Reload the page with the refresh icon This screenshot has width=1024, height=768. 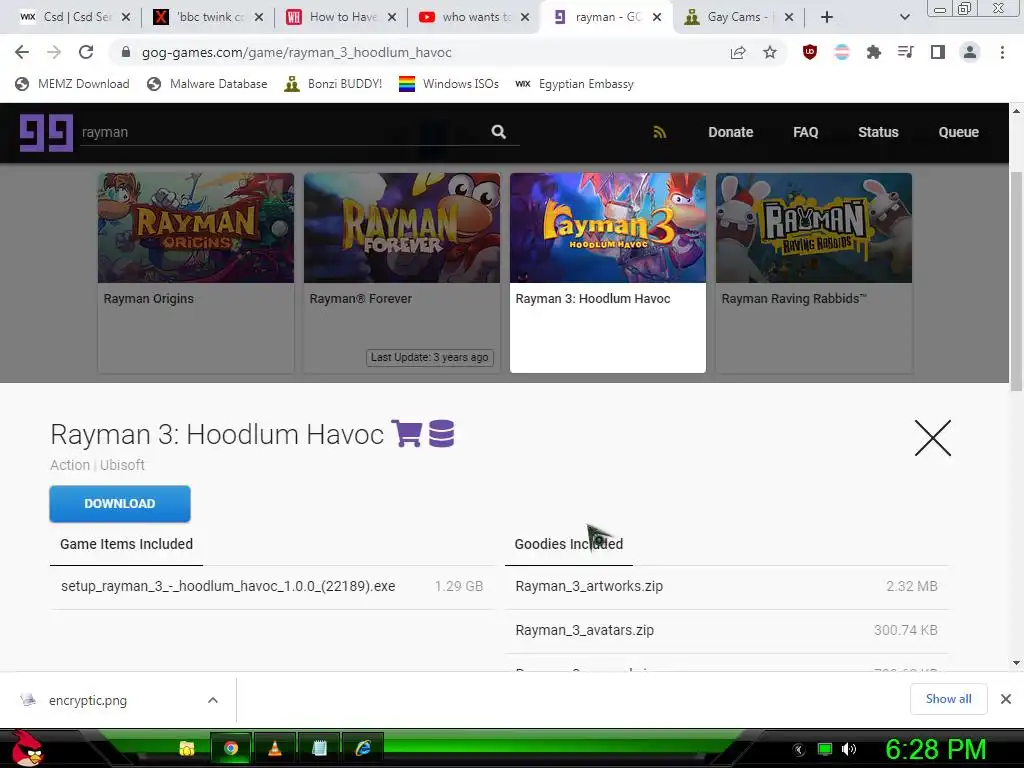coord(86,52)
